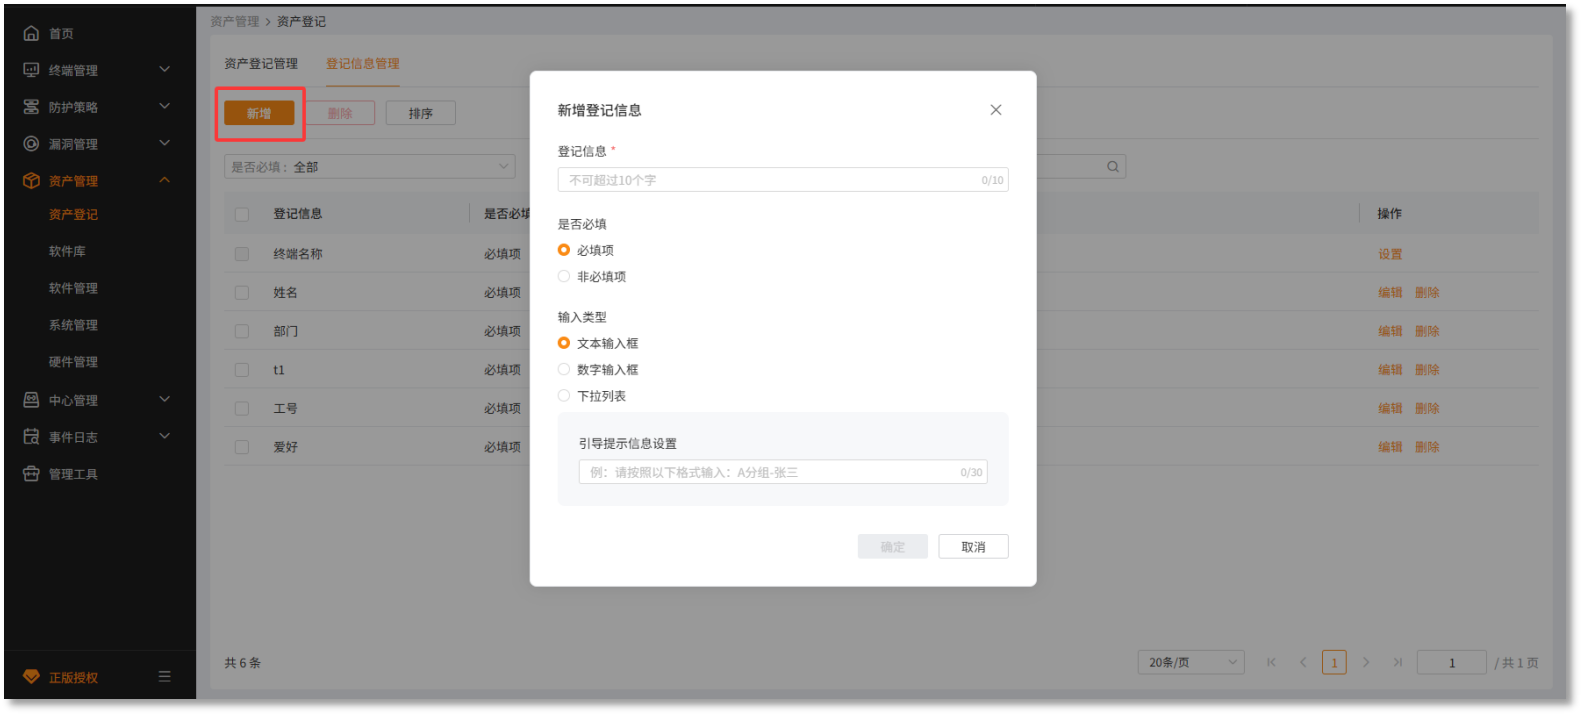Click the 资产管理 cube icon
This screenshot has height=717, width=1583.
(31, 181)
